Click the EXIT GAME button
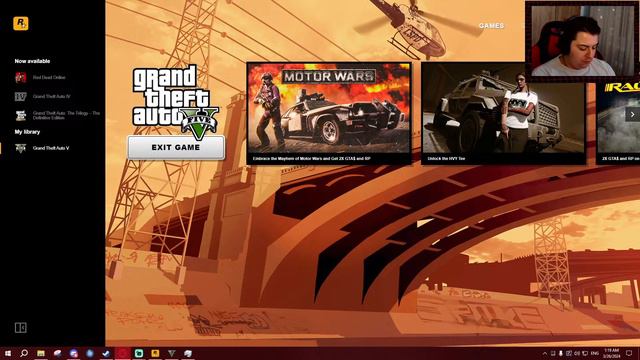Viewport: 640px width, 360px height. (176, 147)
